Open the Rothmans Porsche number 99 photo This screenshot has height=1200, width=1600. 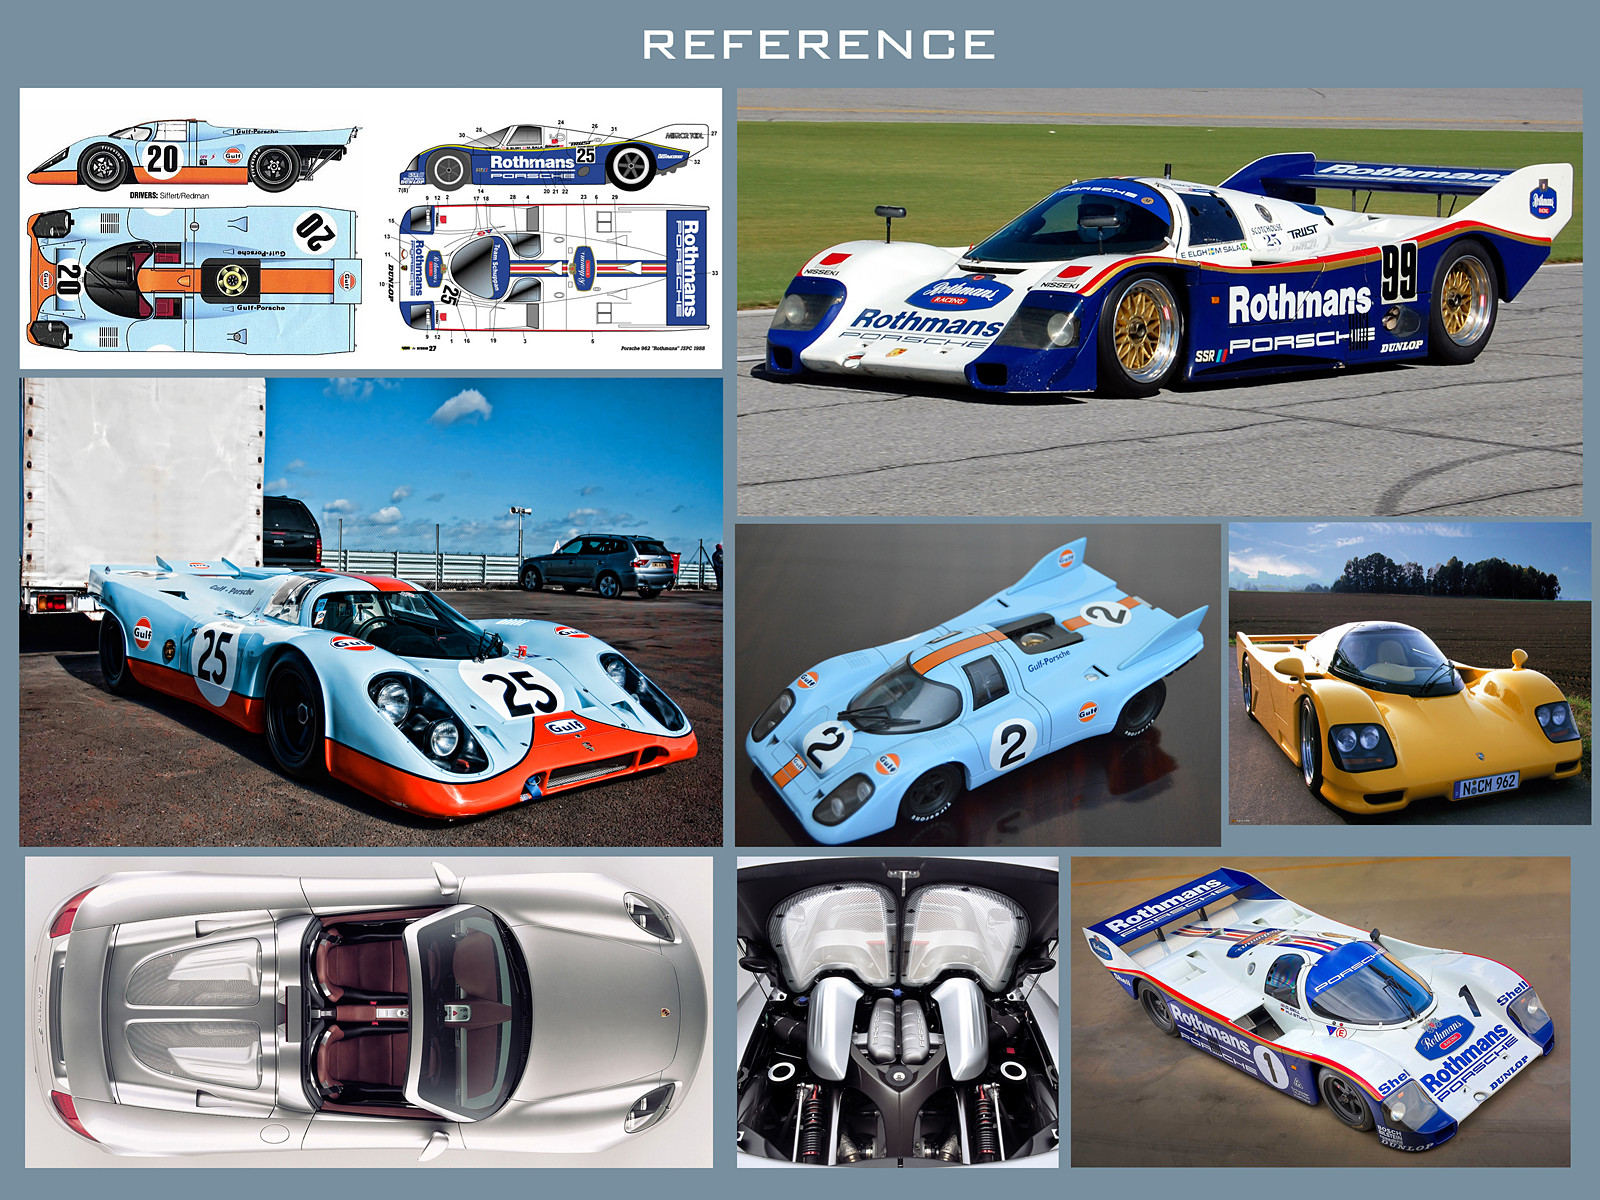point(1160,302)
